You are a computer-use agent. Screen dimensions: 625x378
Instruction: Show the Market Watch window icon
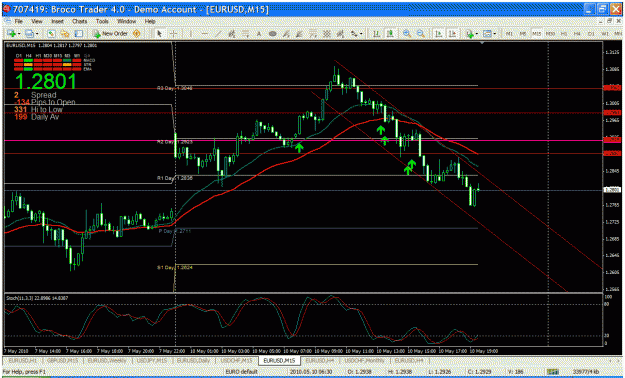(51, 34)
